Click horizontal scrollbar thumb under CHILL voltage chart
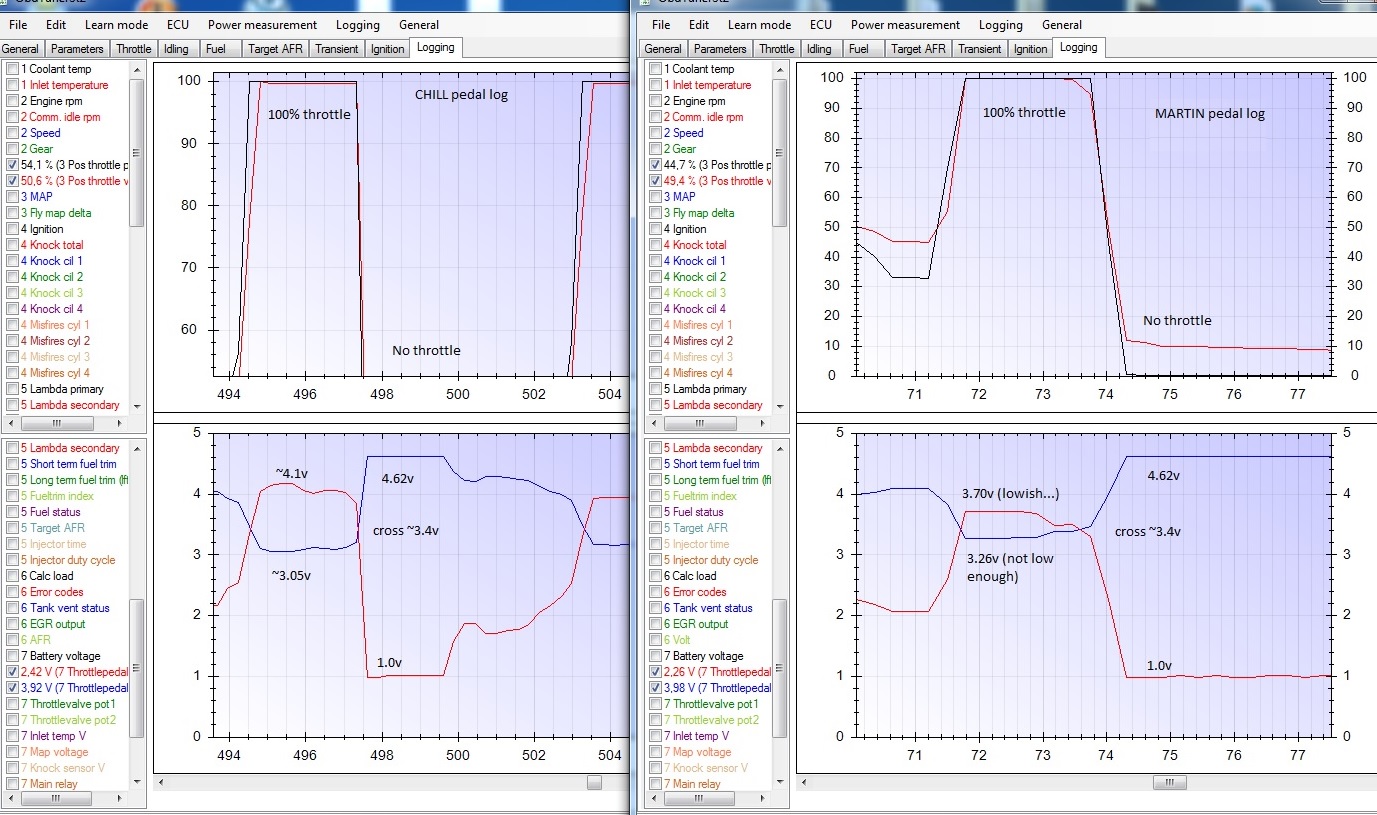The width and height of the screenshot is (1377, 815). tap(594, 783)
